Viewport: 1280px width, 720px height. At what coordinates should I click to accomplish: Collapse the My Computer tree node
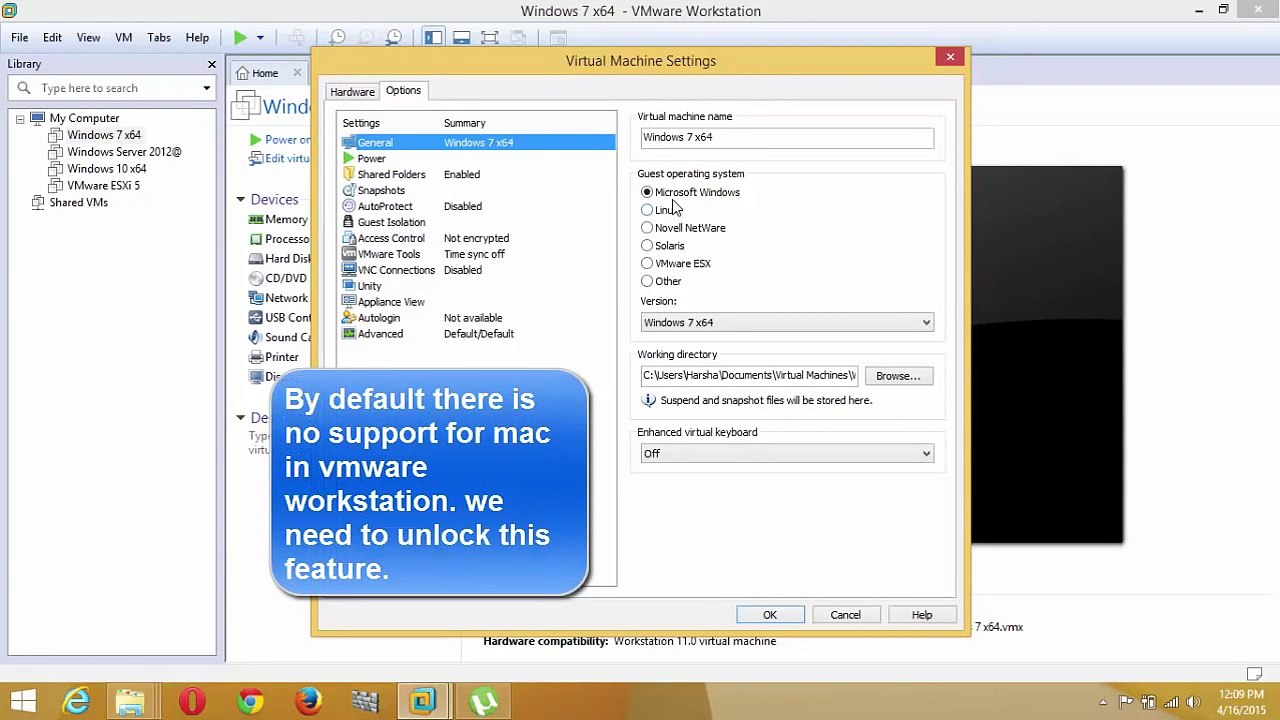pyautogui.click(x=20, y=119)
